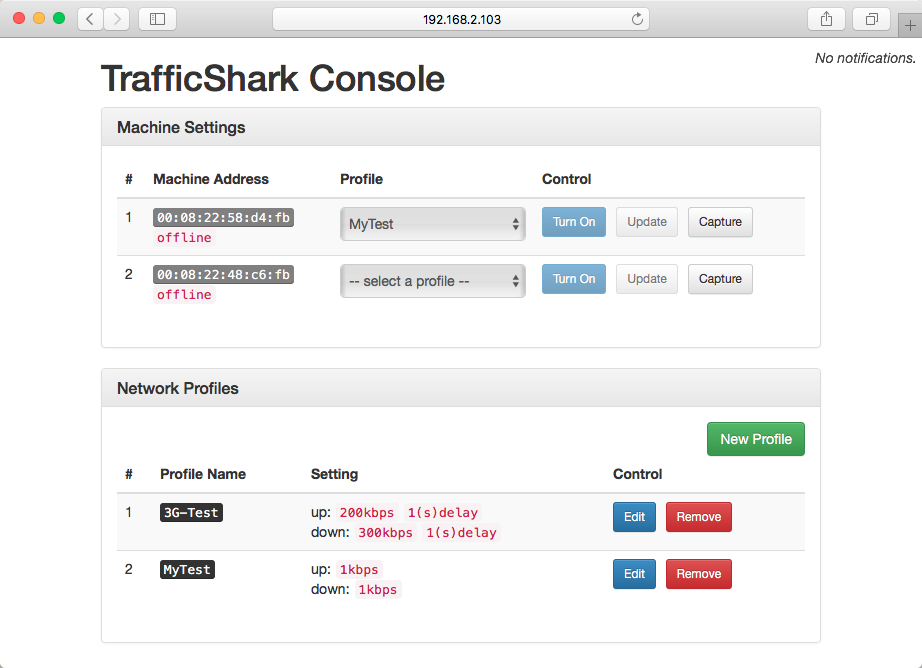Remove the MyTest network profile
Viewport: 922px width, 668px height.
click(698, 574)
